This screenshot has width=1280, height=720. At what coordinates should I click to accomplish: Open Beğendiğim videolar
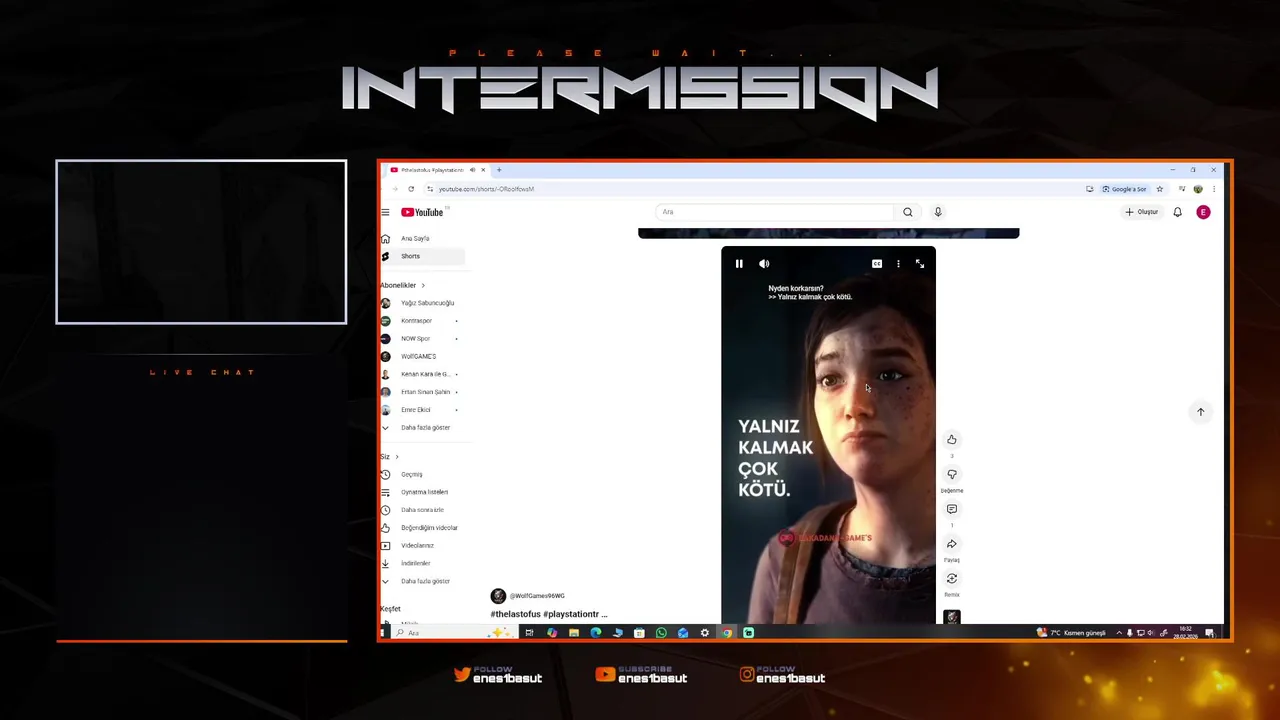click(x=422, y=528)
